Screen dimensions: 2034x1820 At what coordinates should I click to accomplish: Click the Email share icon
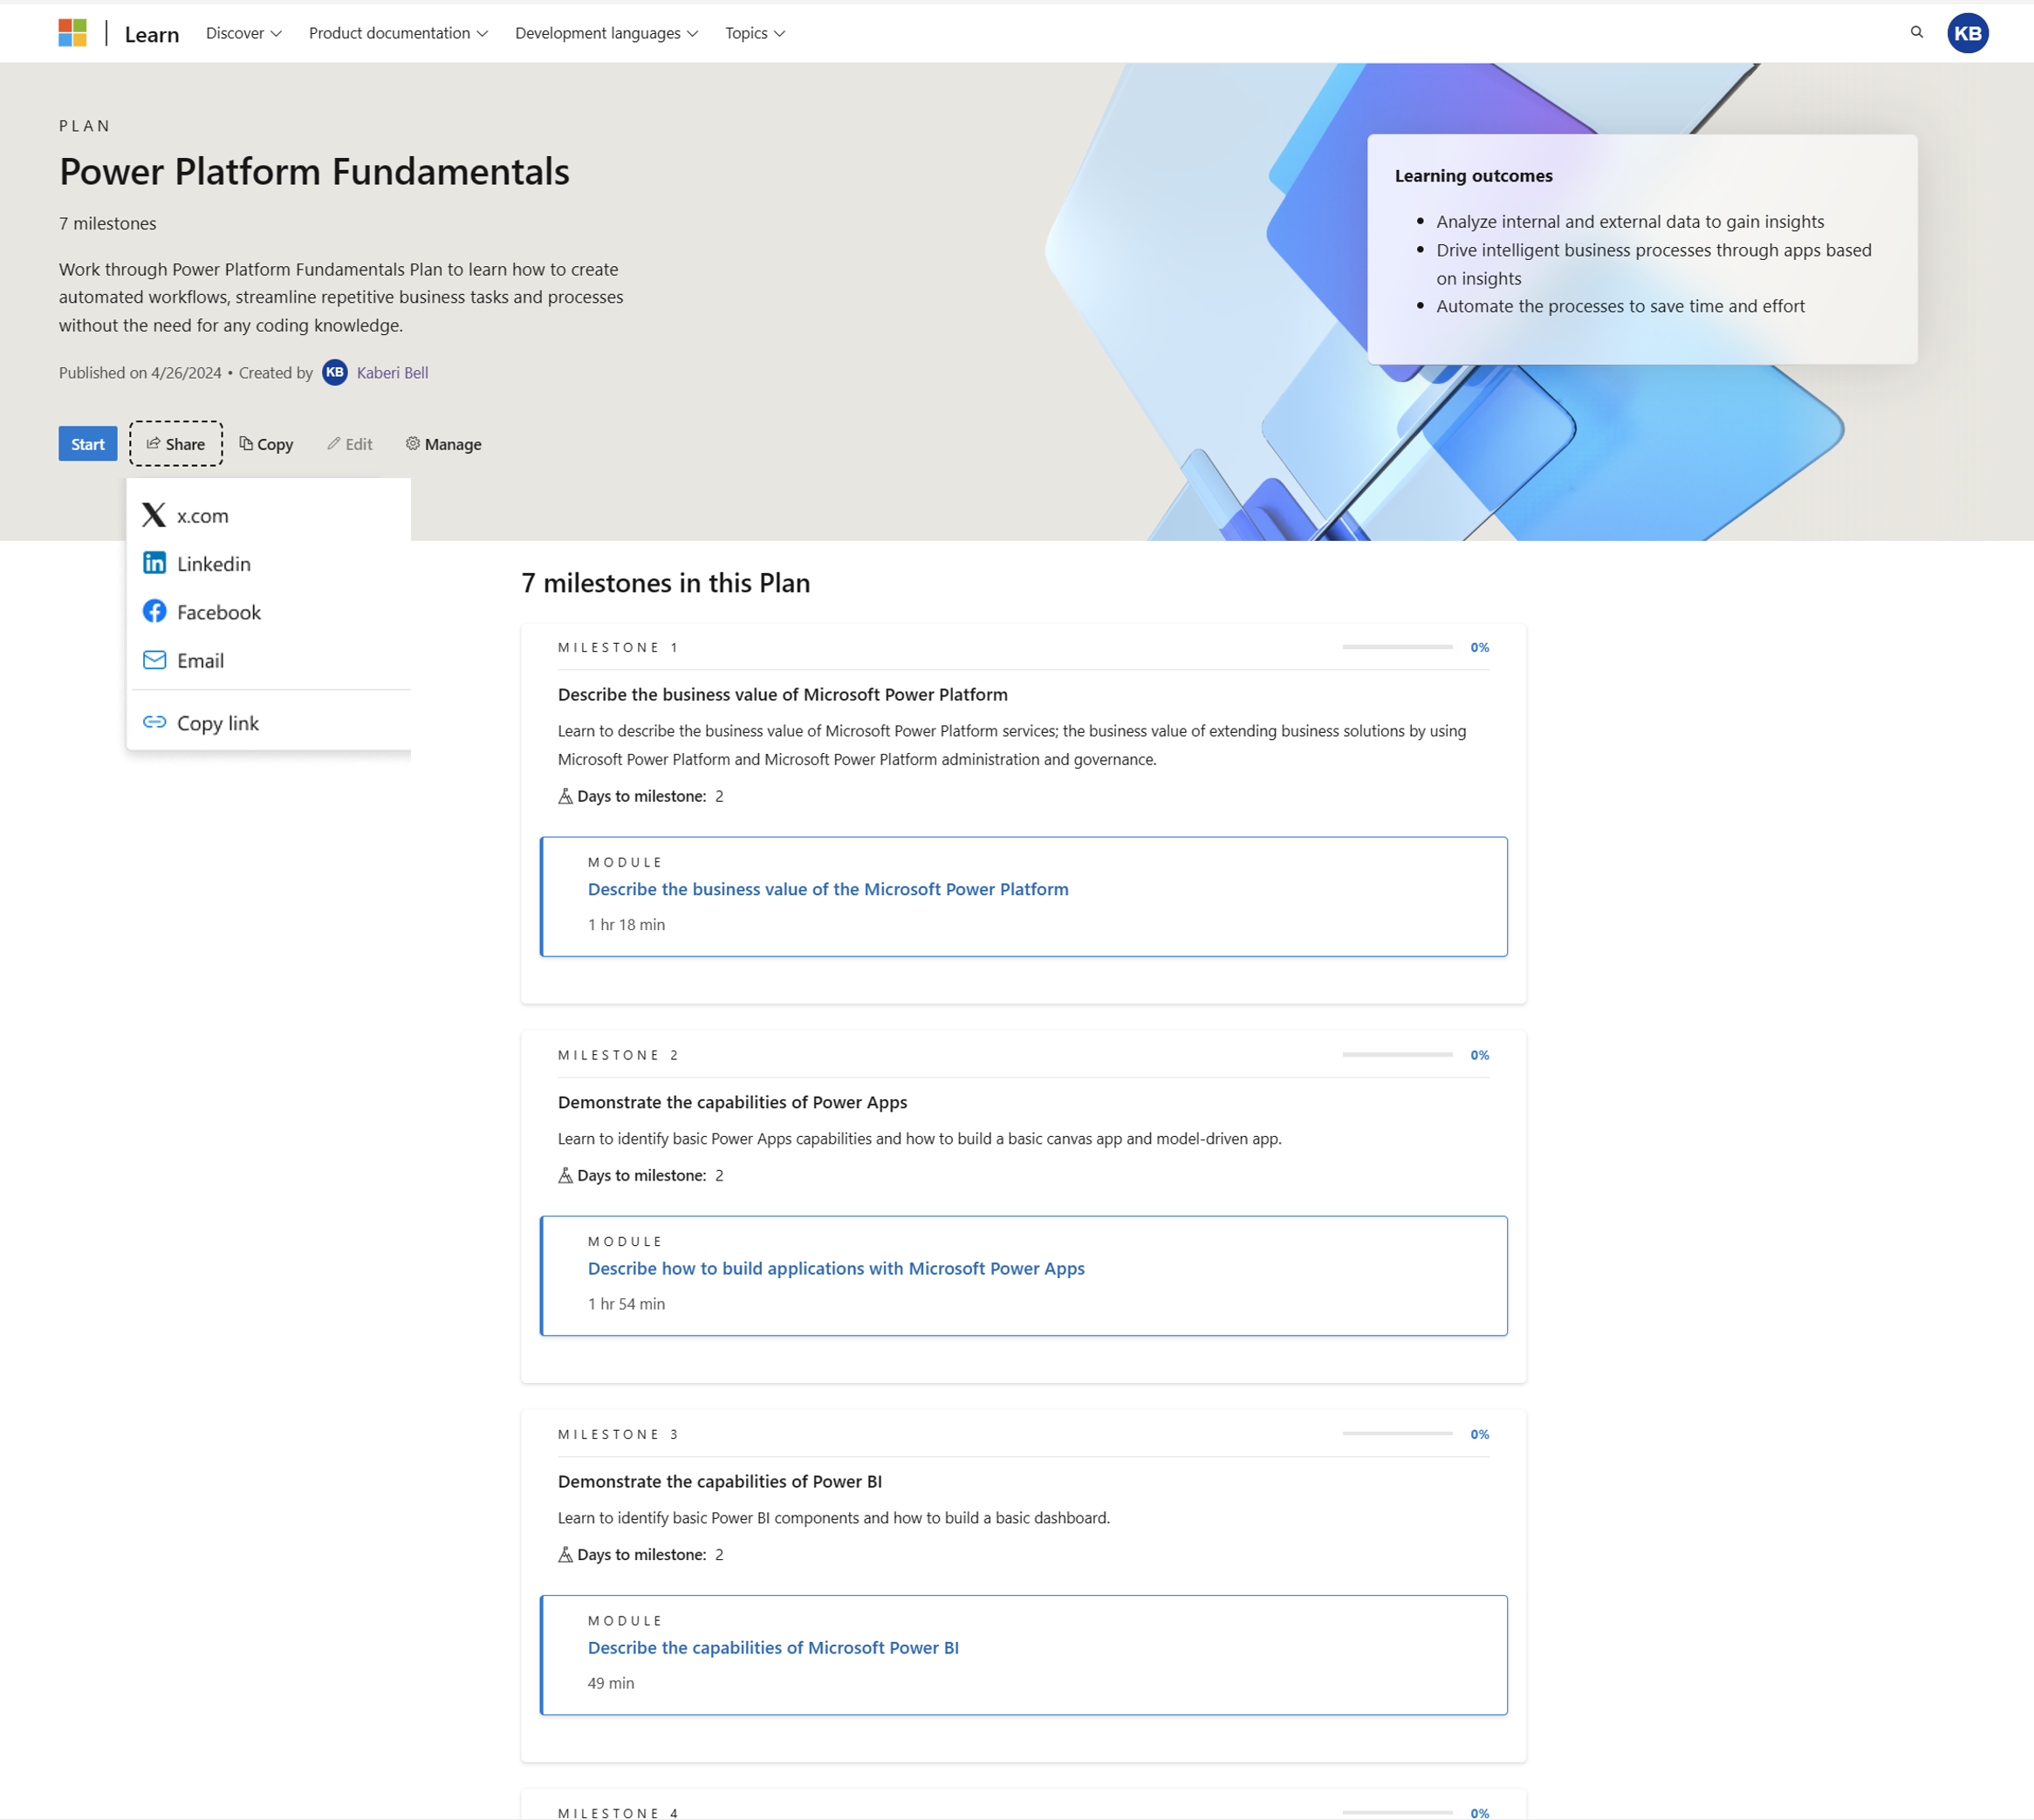click(154, 660)
